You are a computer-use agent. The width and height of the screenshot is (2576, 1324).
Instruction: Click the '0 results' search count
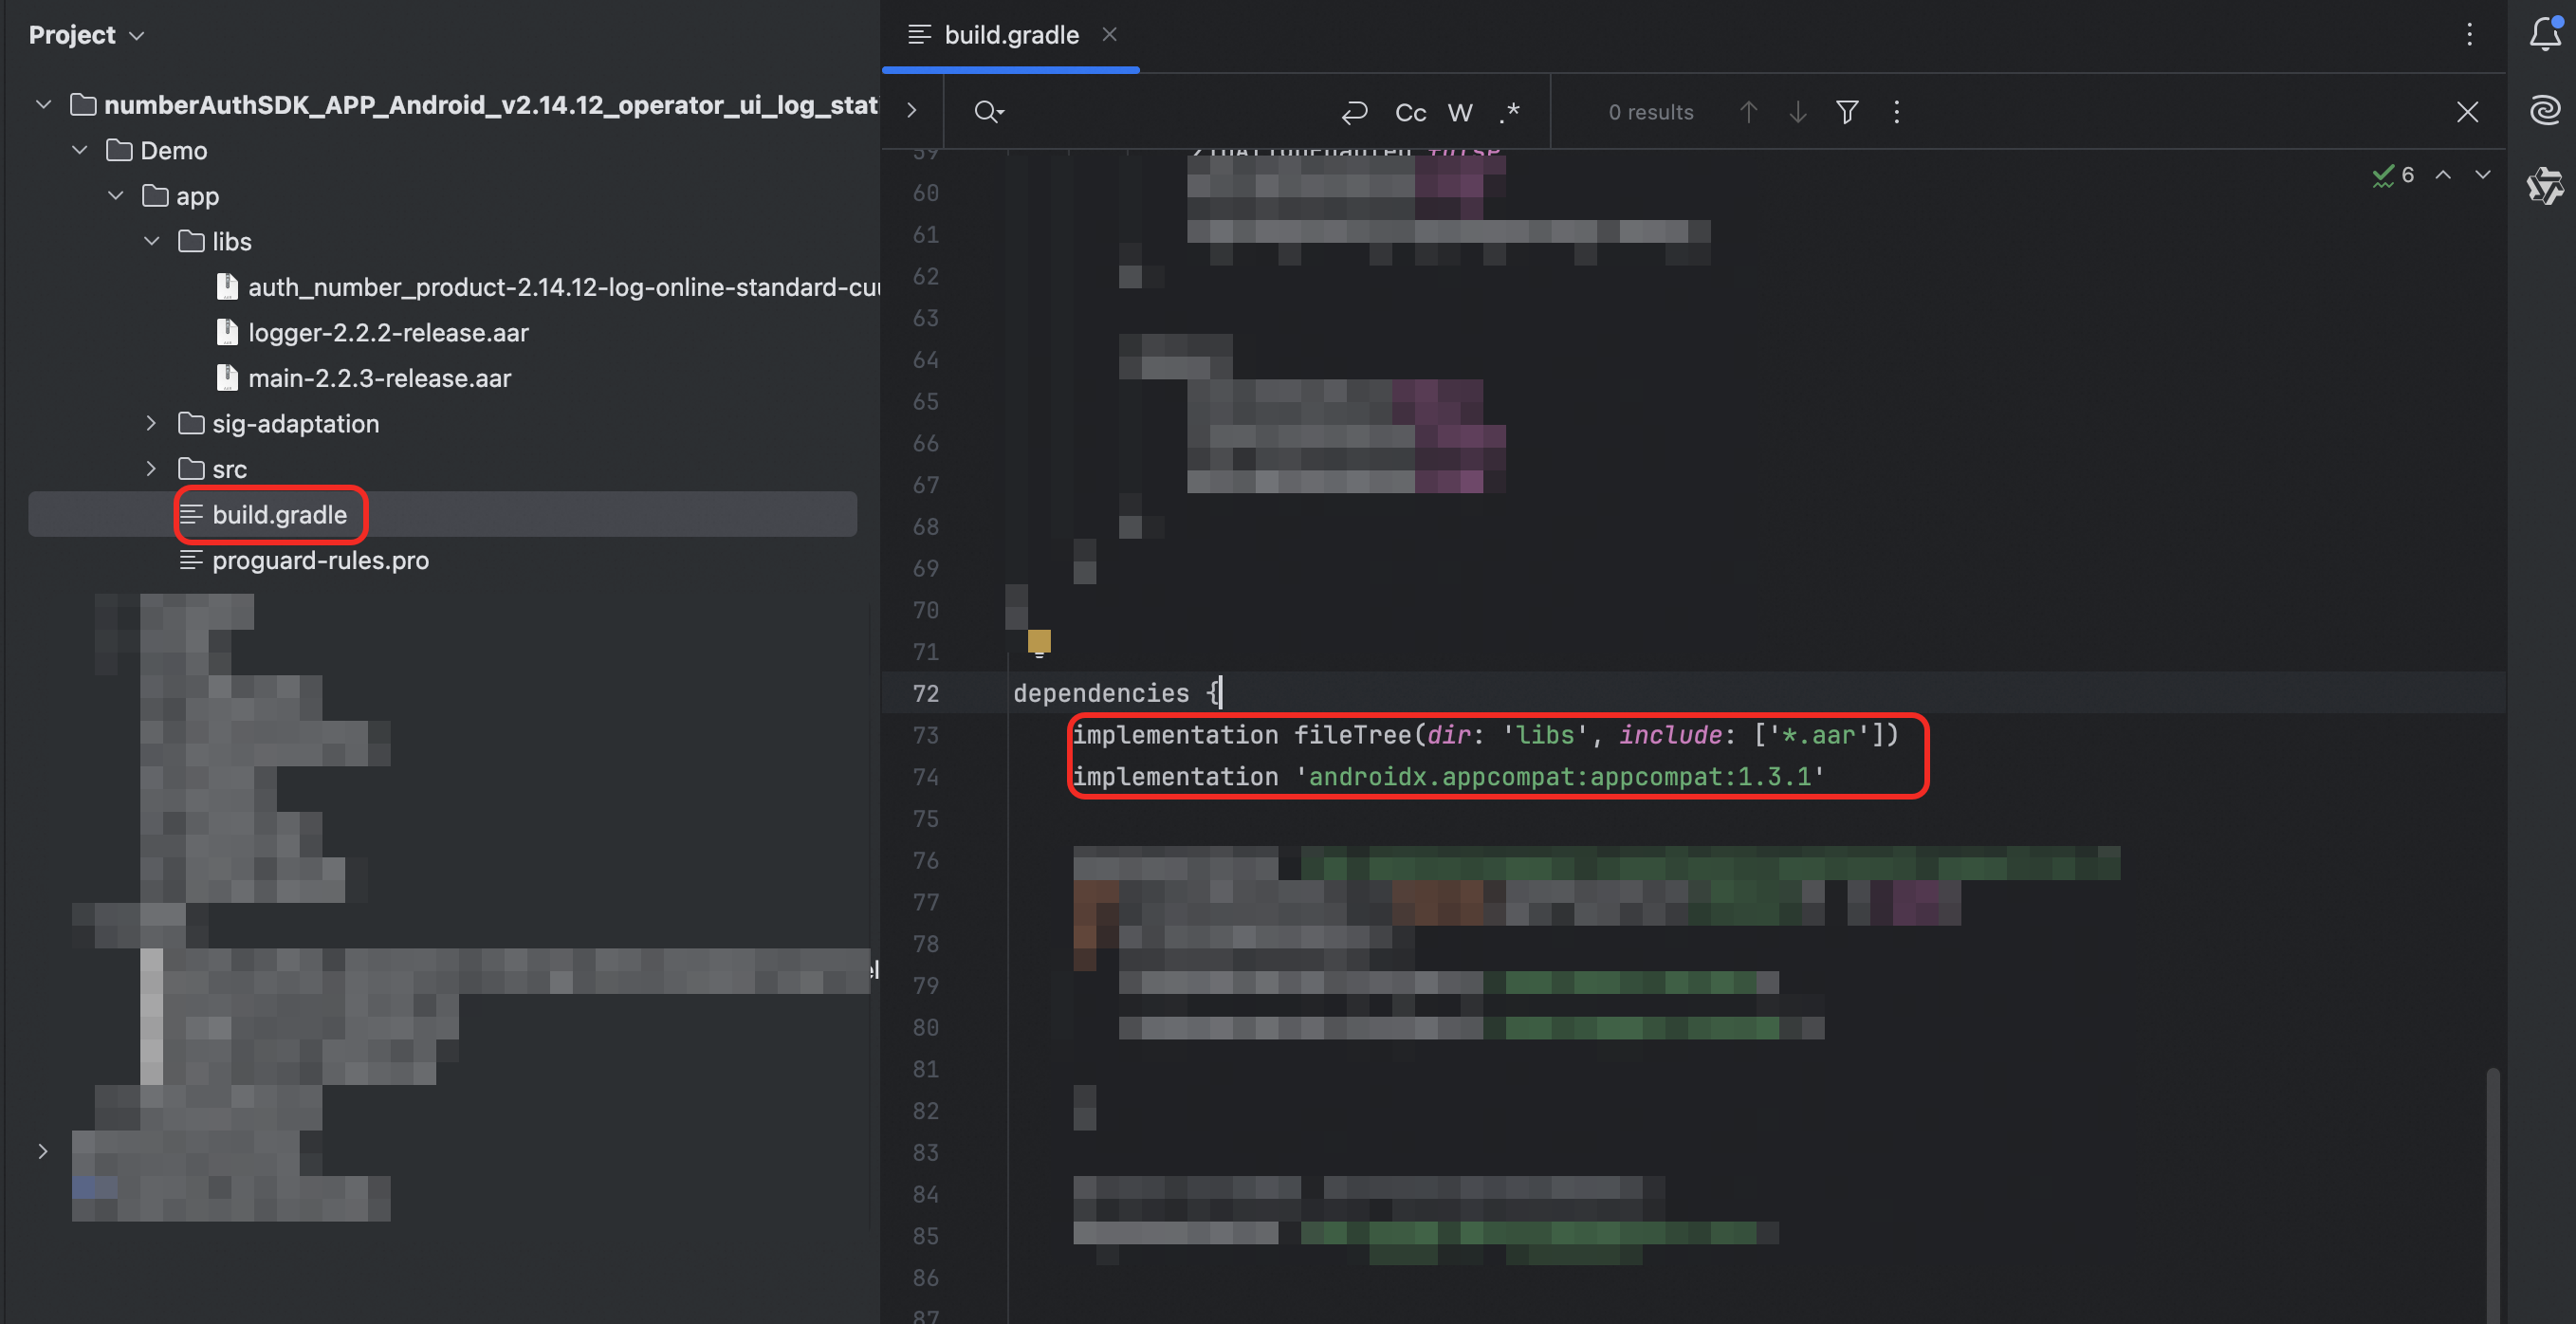1650,112
